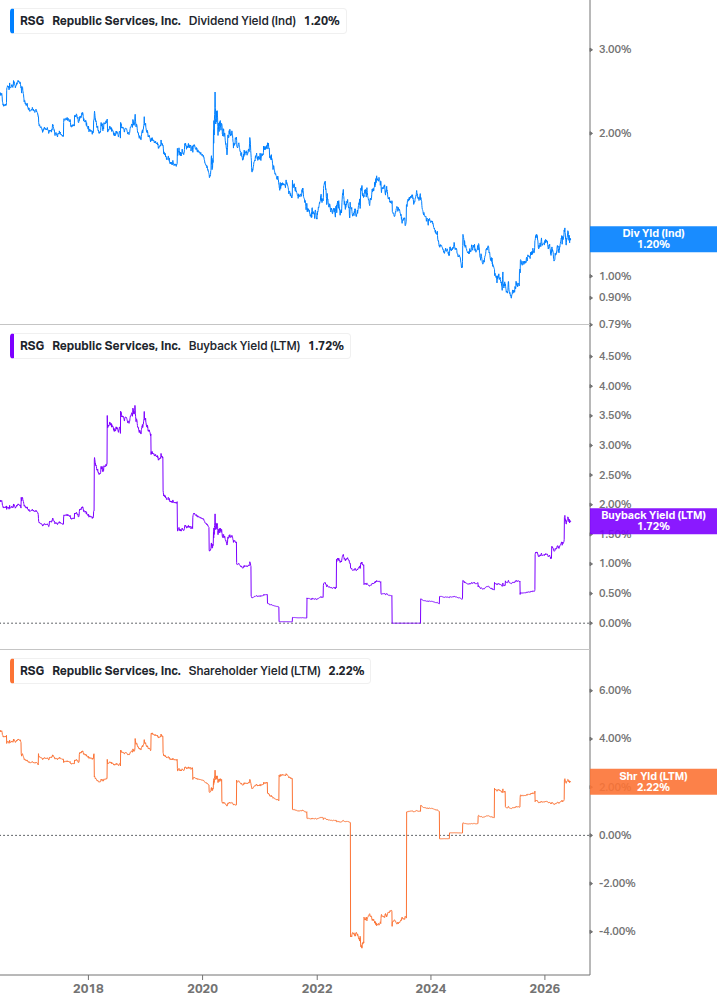Click the -2.00% tick in shareholder yield pane

coord(617,883)
